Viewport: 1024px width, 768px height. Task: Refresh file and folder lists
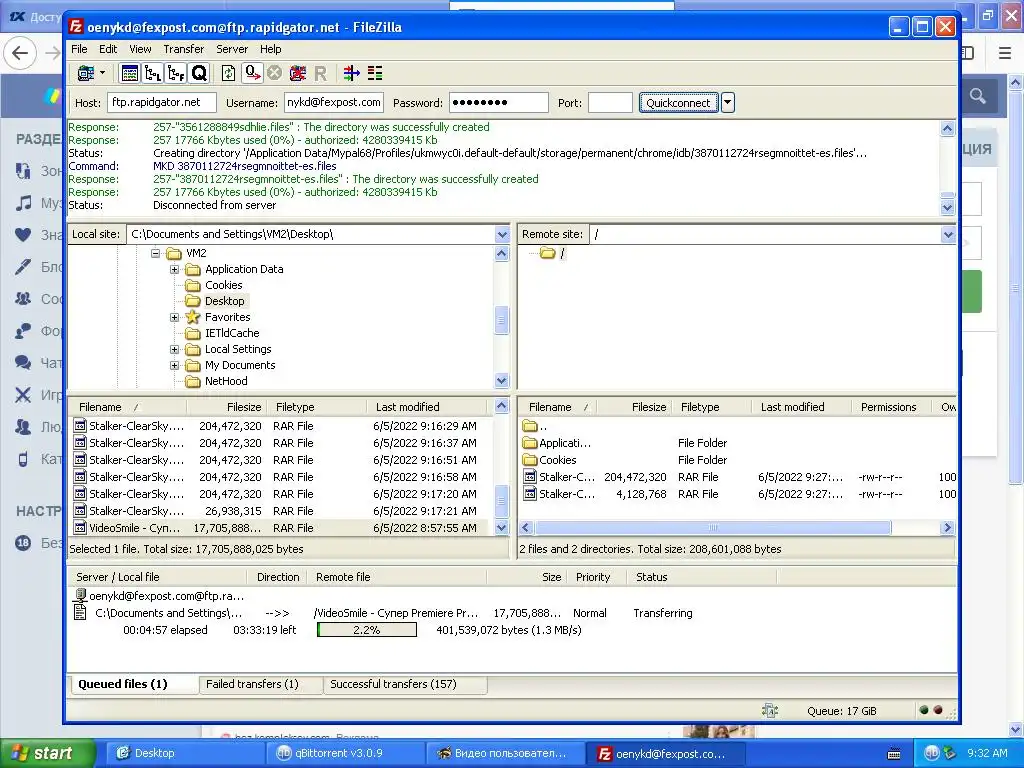click(229, 73)
